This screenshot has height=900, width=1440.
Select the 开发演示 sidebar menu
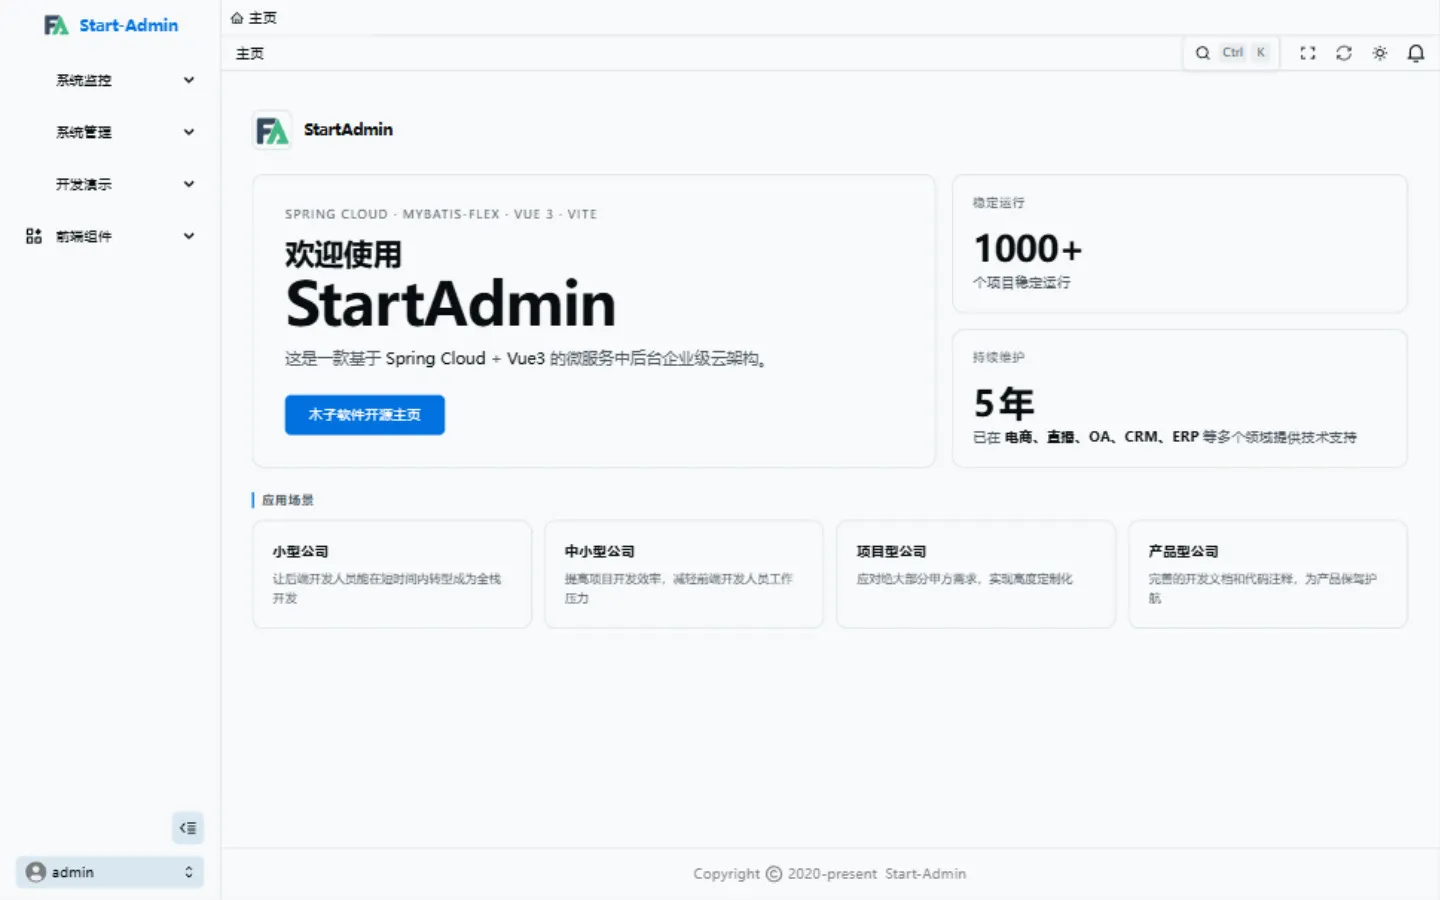(x=110, y=184)
